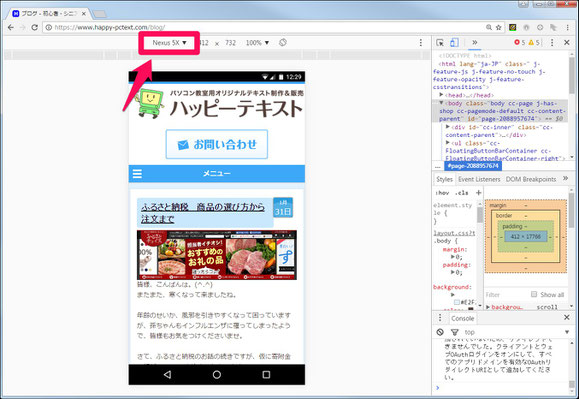Show more sidebar tabs after DOM Breakpoints

pyautogui.click(x=565, y=179)
